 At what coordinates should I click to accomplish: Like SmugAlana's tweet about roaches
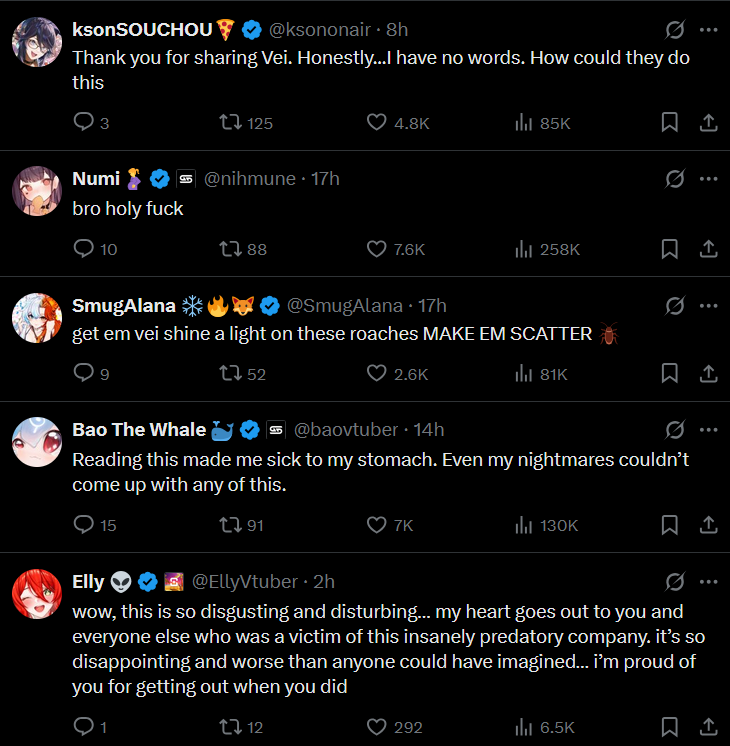(377, 373)
